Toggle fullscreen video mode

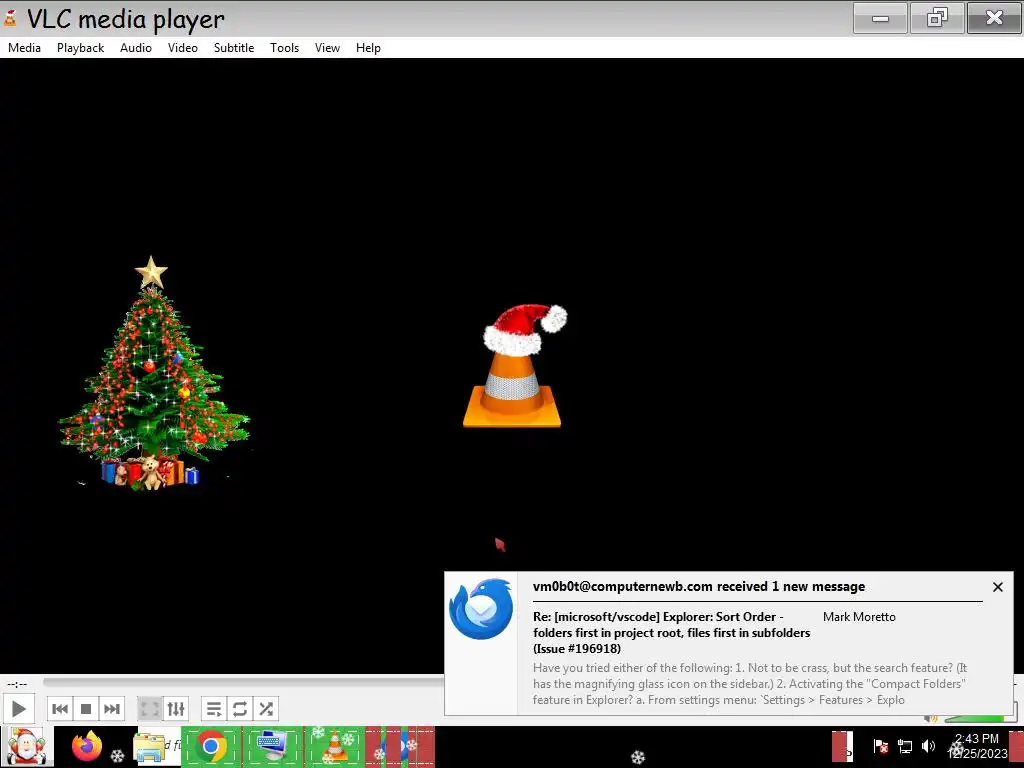150,709
